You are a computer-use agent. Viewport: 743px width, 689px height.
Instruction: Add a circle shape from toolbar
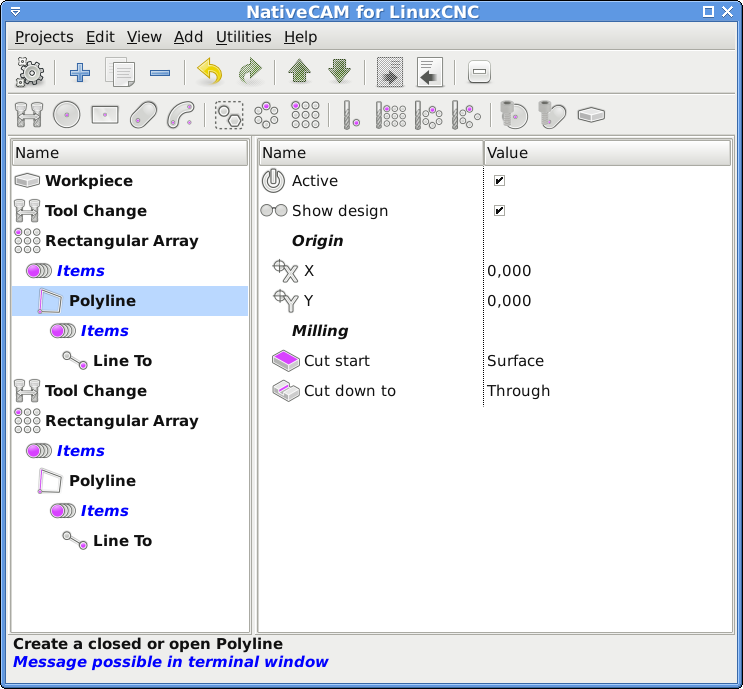(x=67, y=115)
